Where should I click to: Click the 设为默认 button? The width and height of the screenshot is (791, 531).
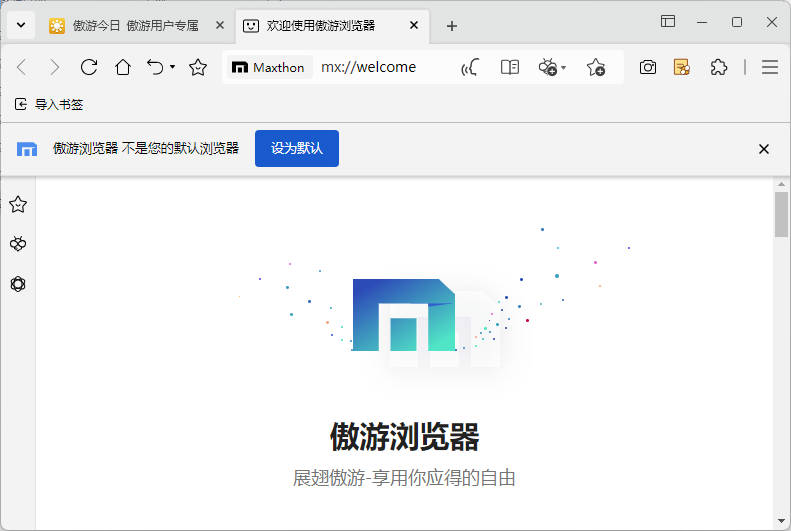(297, 148)
